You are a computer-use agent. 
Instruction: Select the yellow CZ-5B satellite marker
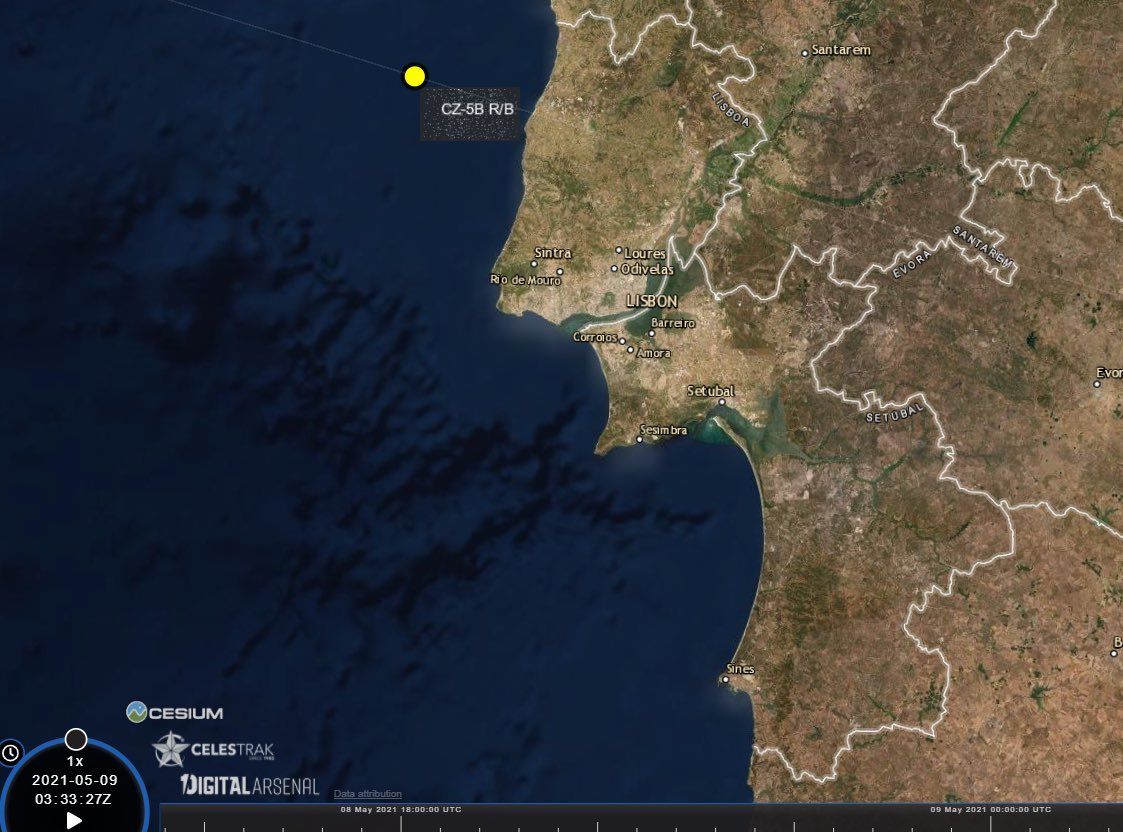[414, 76]
